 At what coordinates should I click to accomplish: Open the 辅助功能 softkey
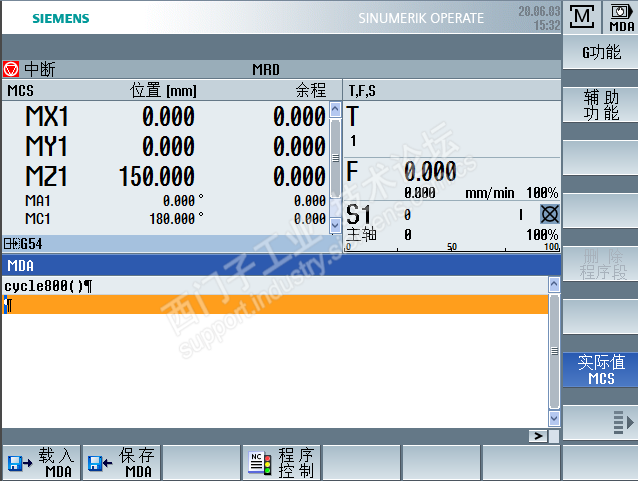coord(601,105)
